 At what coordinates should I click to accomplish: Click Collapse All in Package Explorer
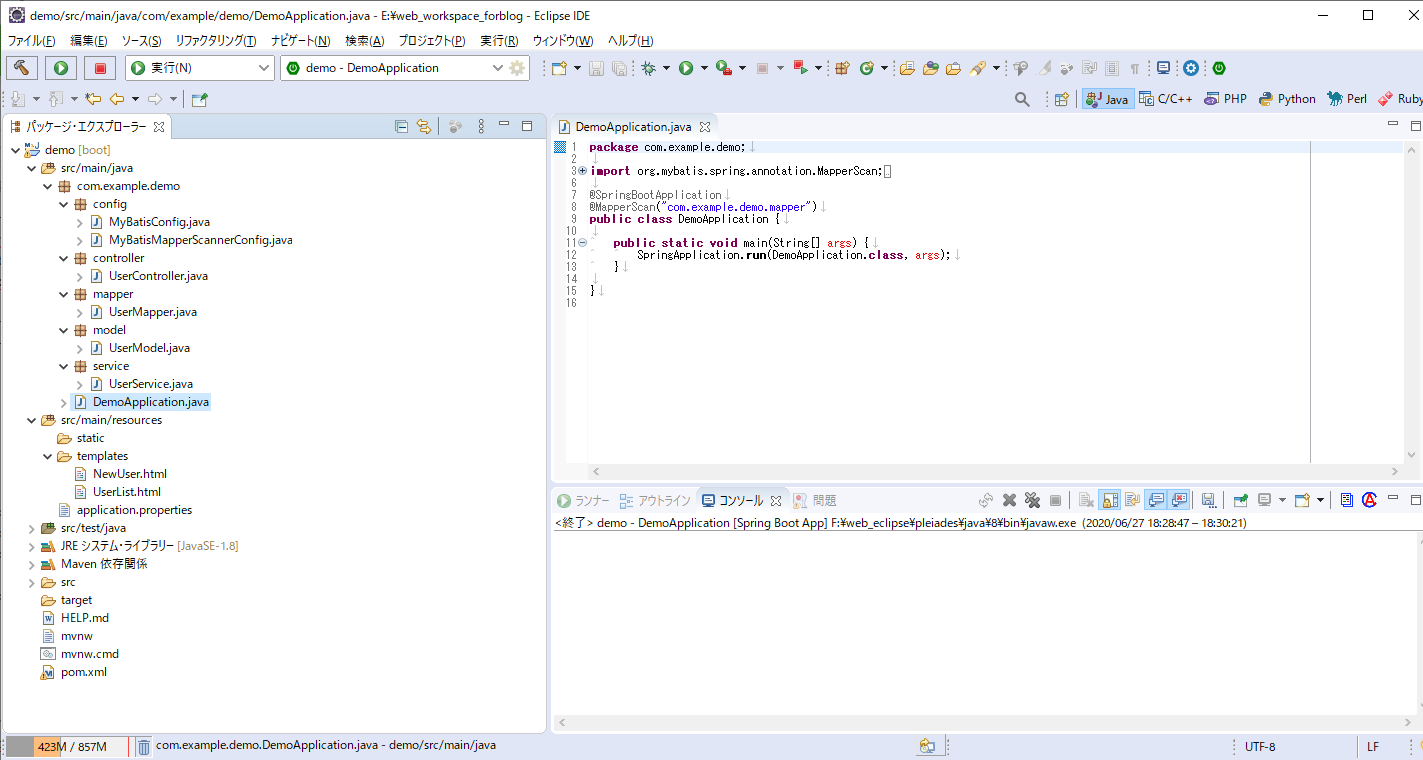click(401, 126)
